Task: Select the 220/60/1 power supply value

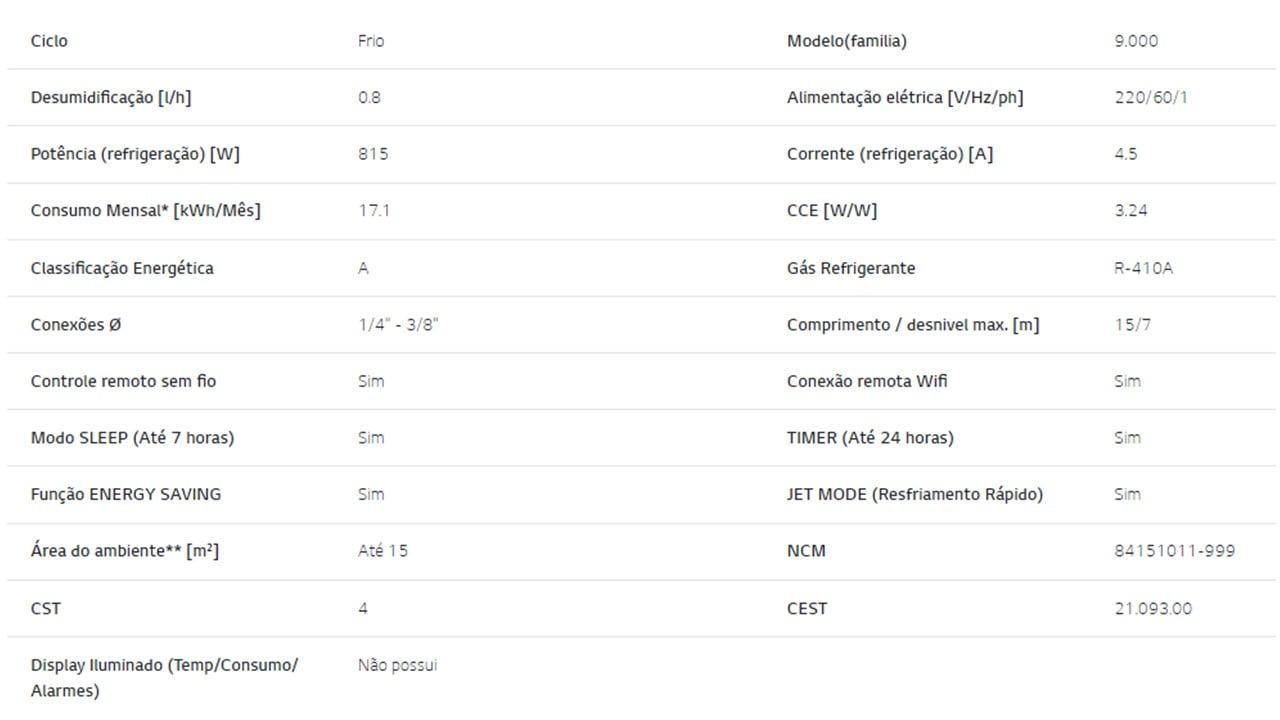Action: [x=1151, y=98]
